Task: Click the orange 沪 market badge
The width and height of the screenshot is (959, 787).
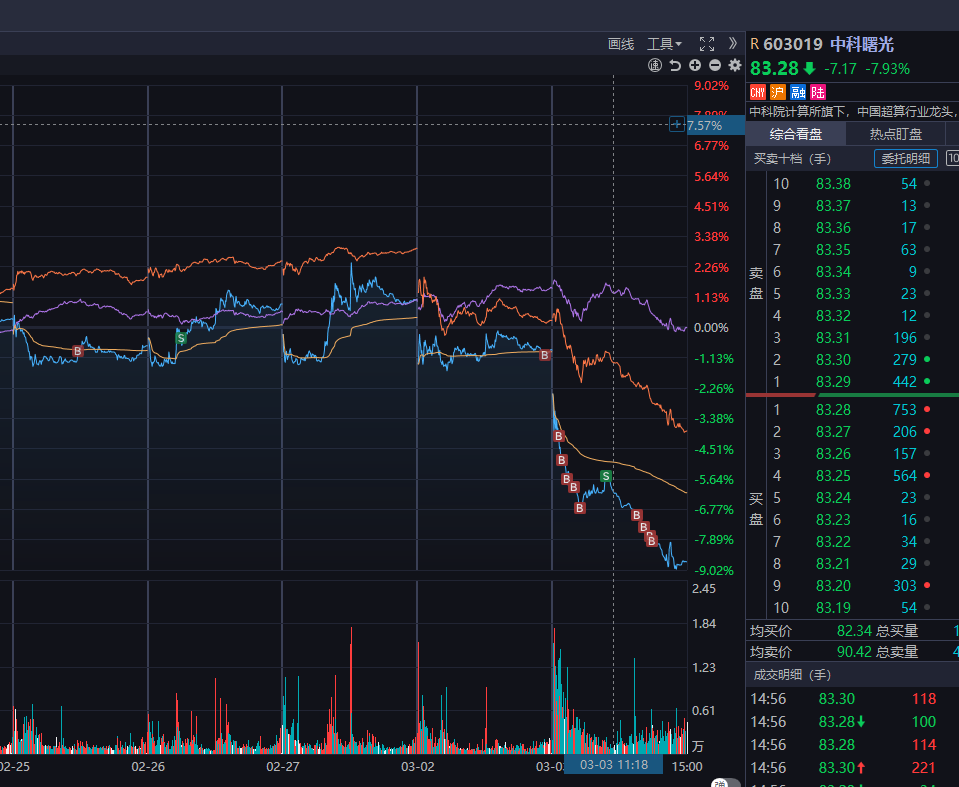Action: click(777, 92)
